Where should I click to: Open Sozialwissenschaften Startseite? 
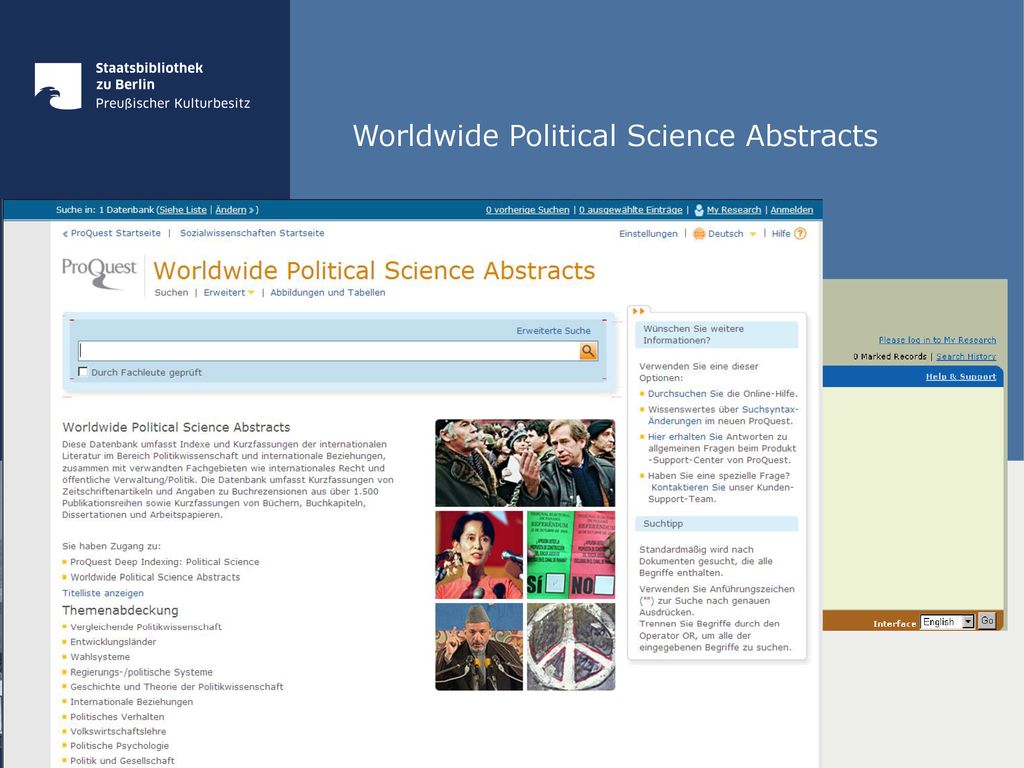pyautogui.click(x=252, y=233)
